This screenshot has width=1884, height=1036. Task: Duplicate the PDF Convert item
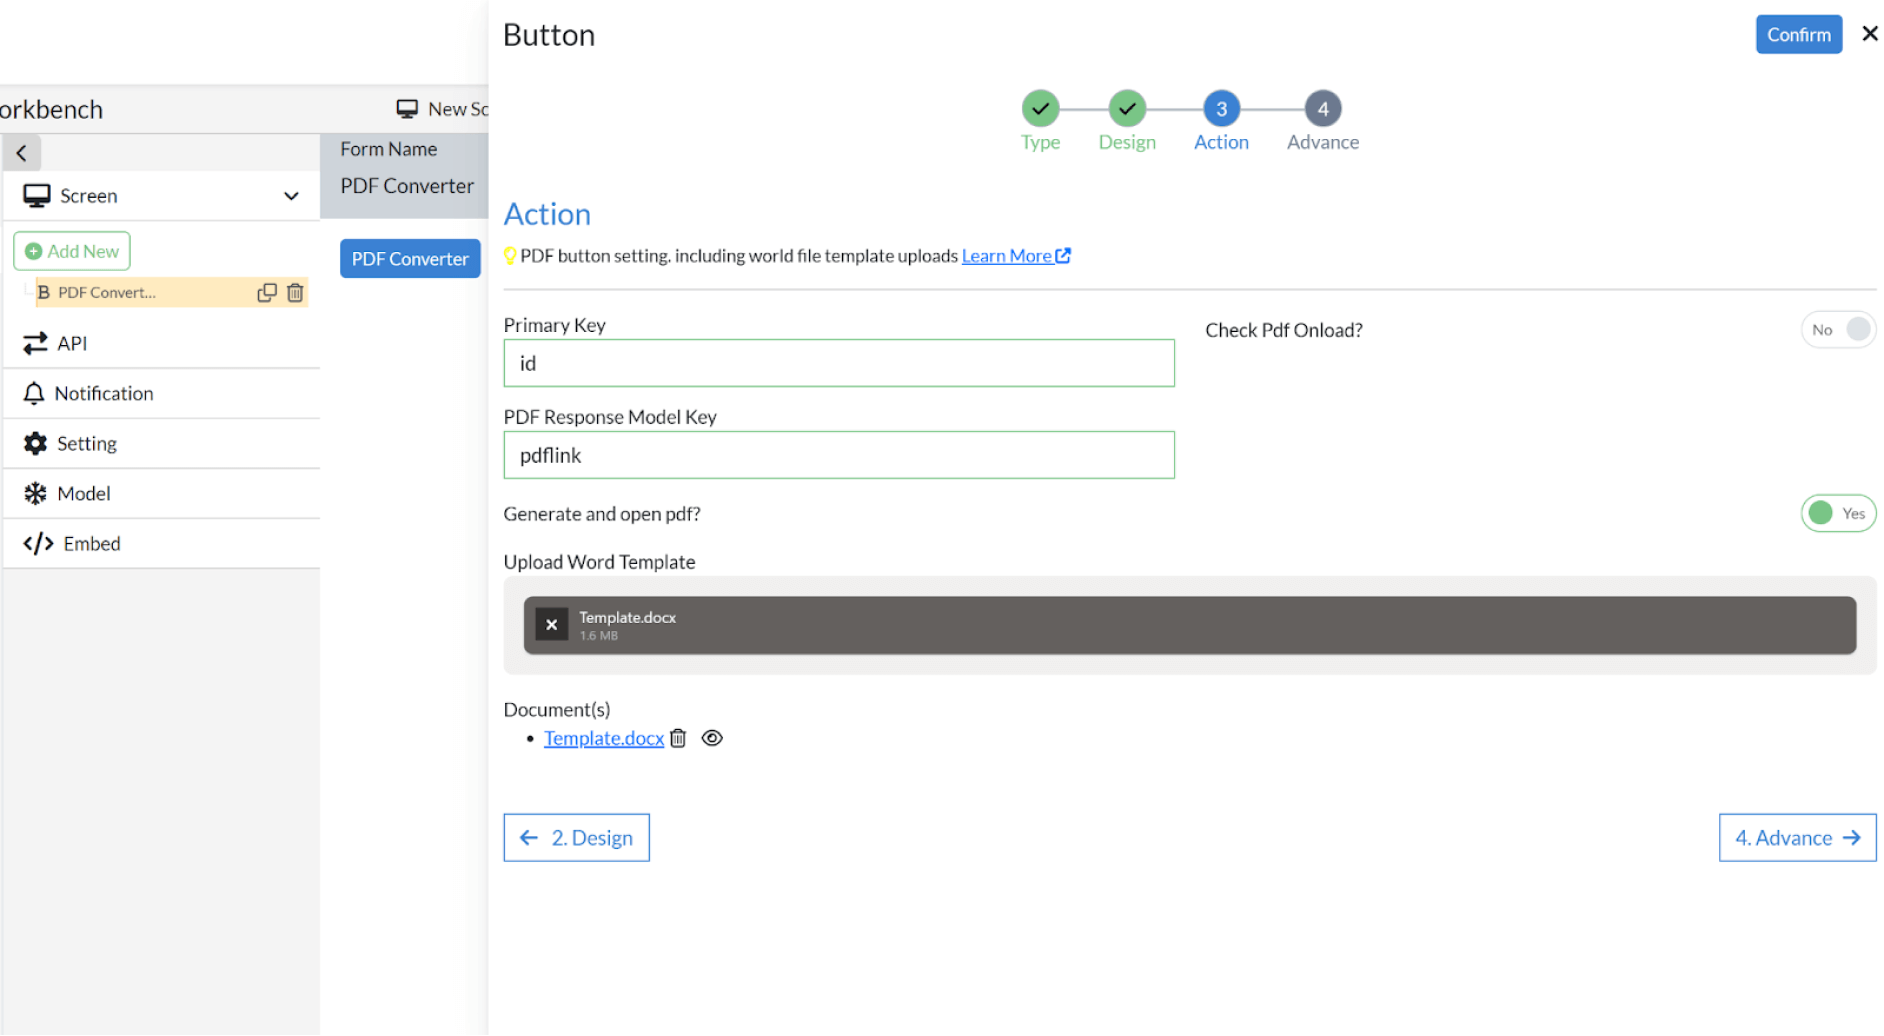tap(266, 293)
